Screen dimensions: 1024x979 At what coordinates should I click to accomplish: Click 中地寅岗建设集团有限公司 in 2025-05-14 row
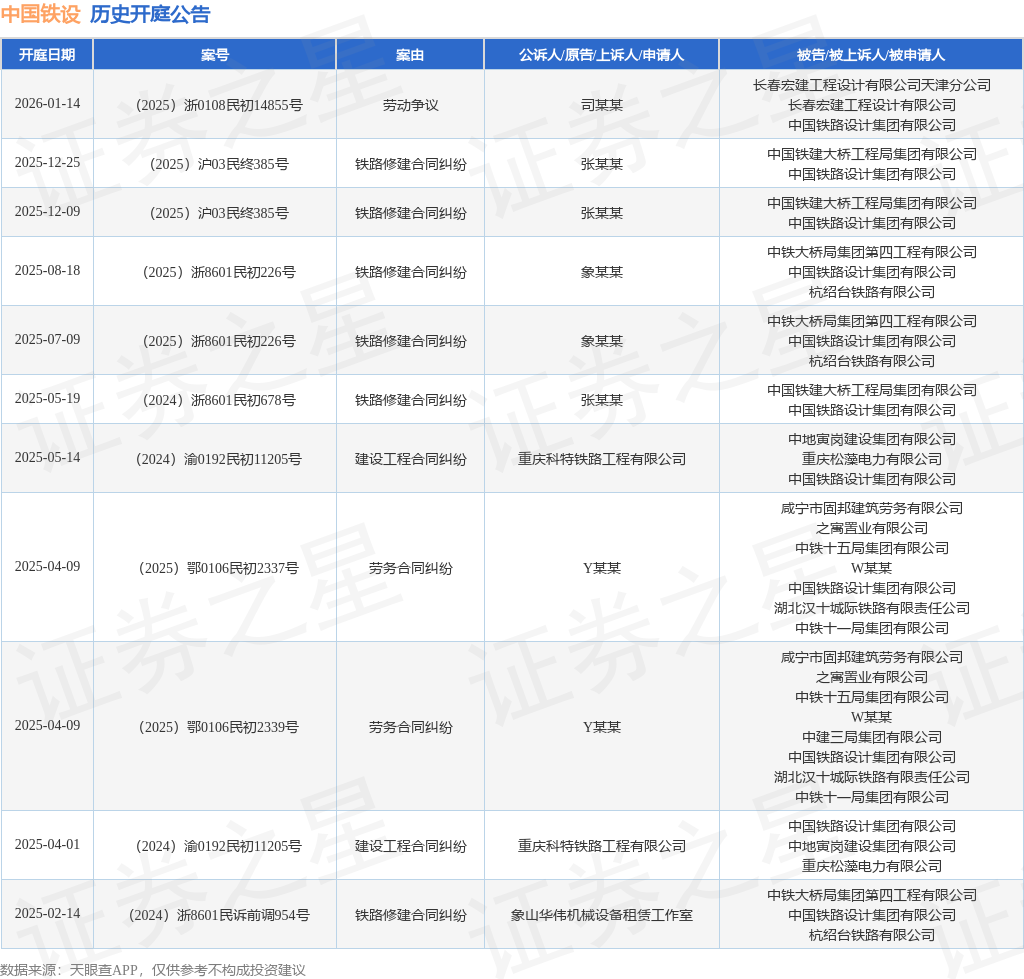point(871,439)
